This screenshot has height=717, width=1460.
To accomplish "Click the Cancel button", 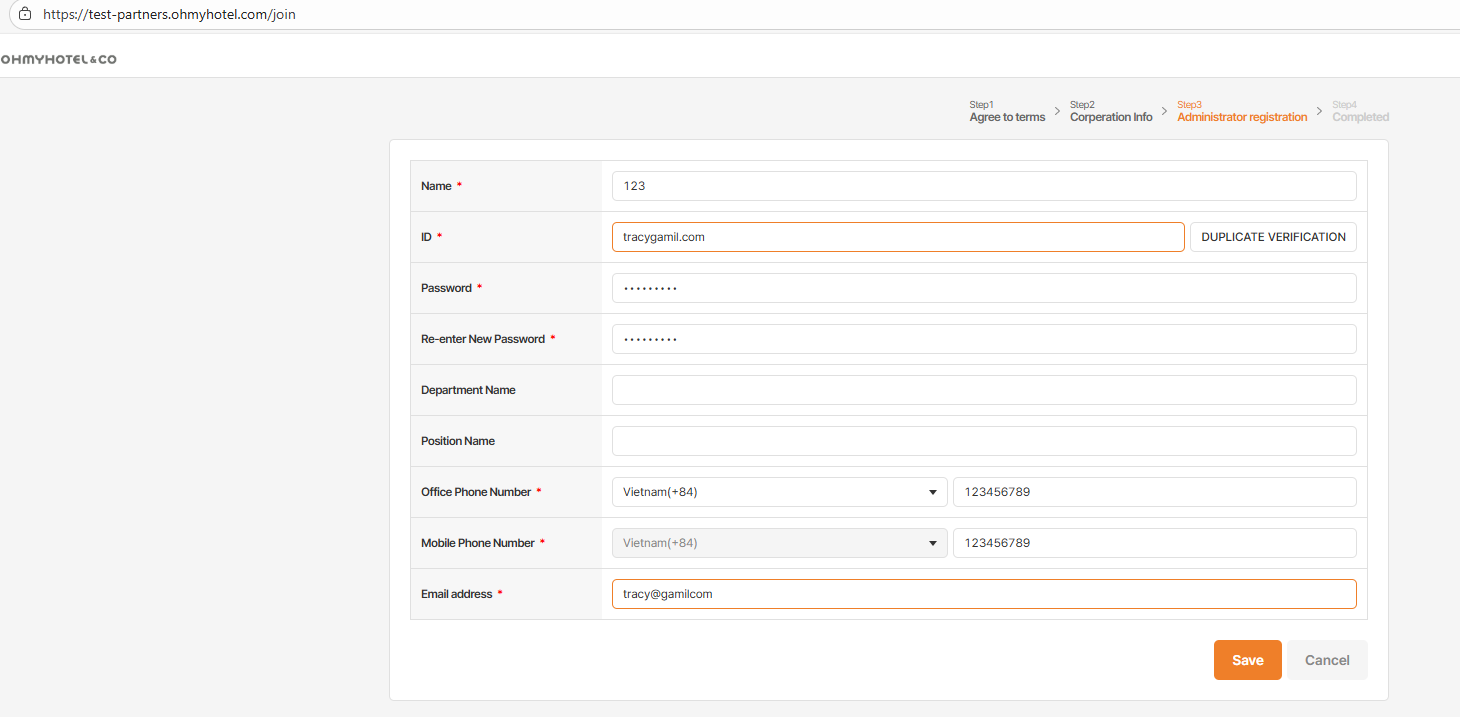I will click(x=1327, y=660).
